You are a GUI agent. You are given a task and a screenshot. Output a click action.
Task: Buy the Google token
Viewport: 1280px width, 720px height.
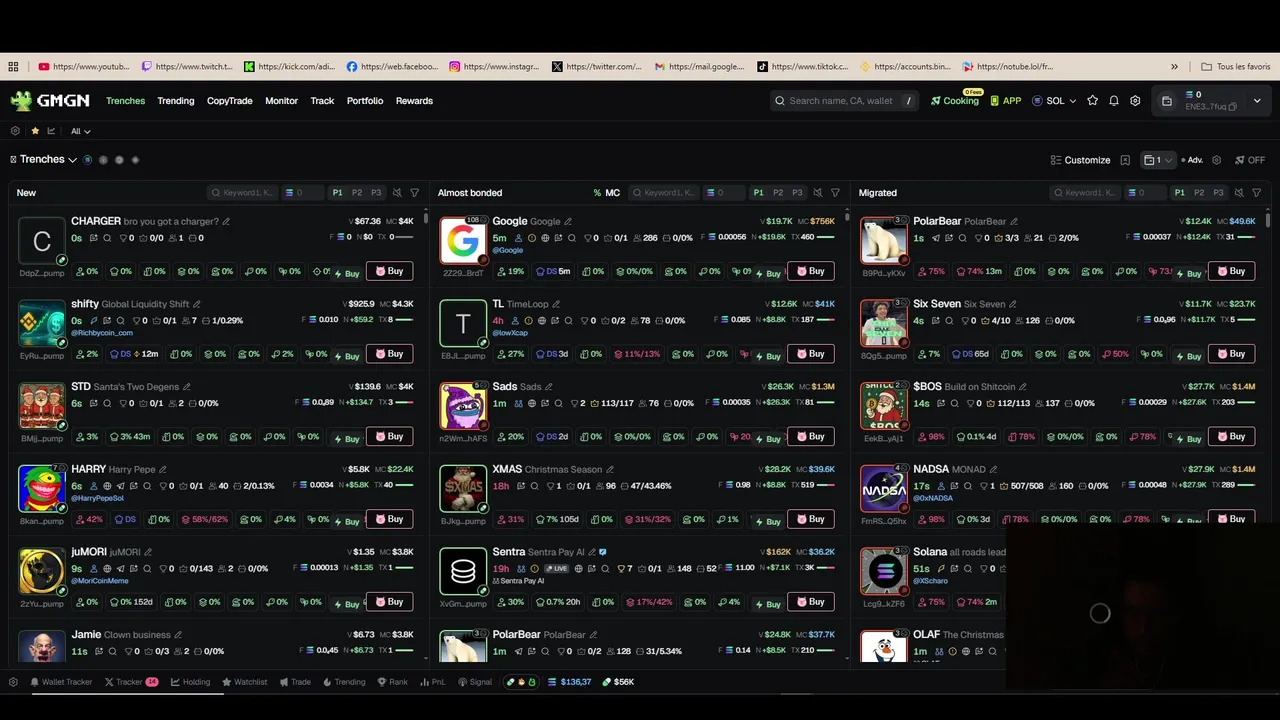[811, 271]
